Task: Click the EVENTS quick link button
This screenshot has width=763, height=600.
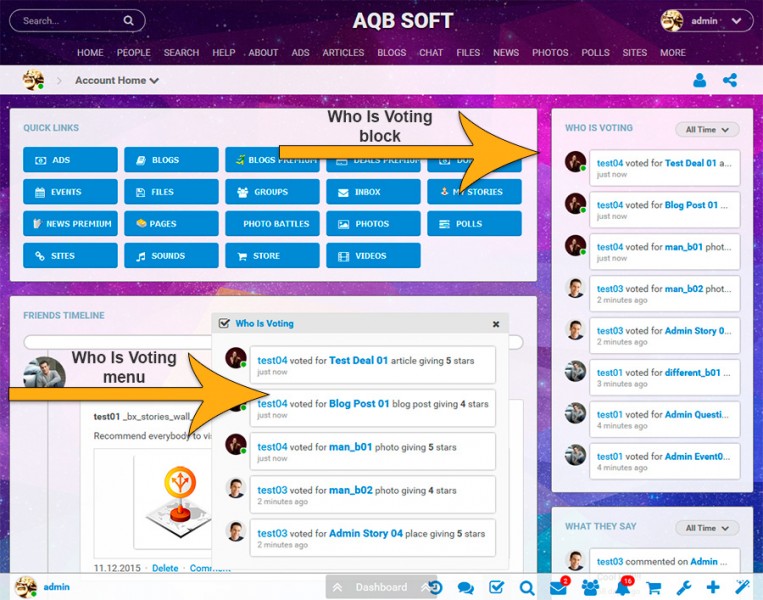Action: coord(70,192)
